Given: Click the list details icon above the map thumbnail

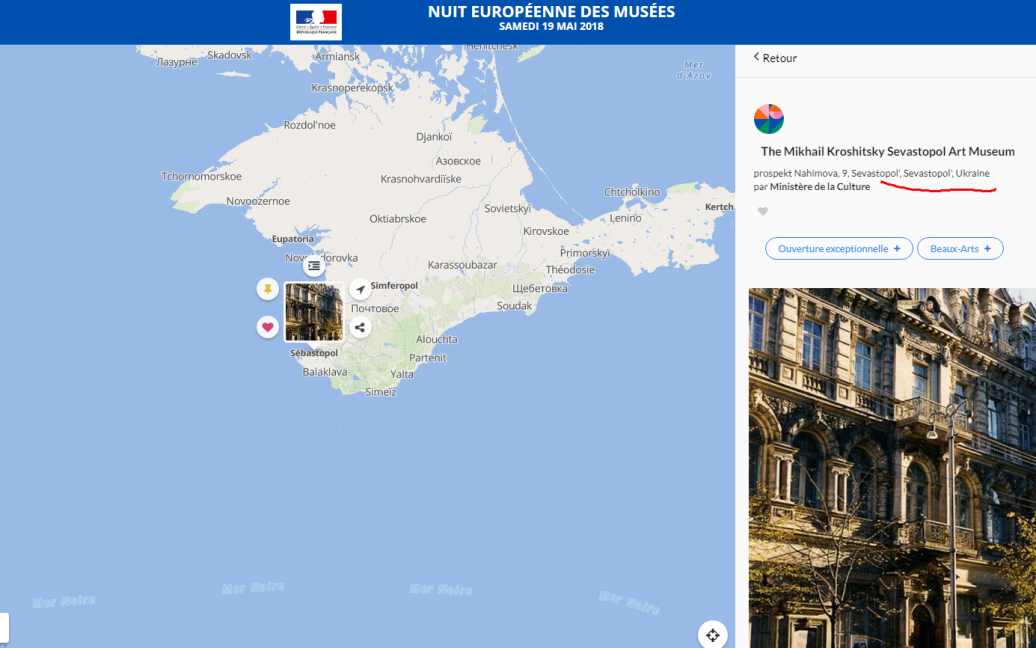Looking at the screenshot, I should click(x=314, y=266).
